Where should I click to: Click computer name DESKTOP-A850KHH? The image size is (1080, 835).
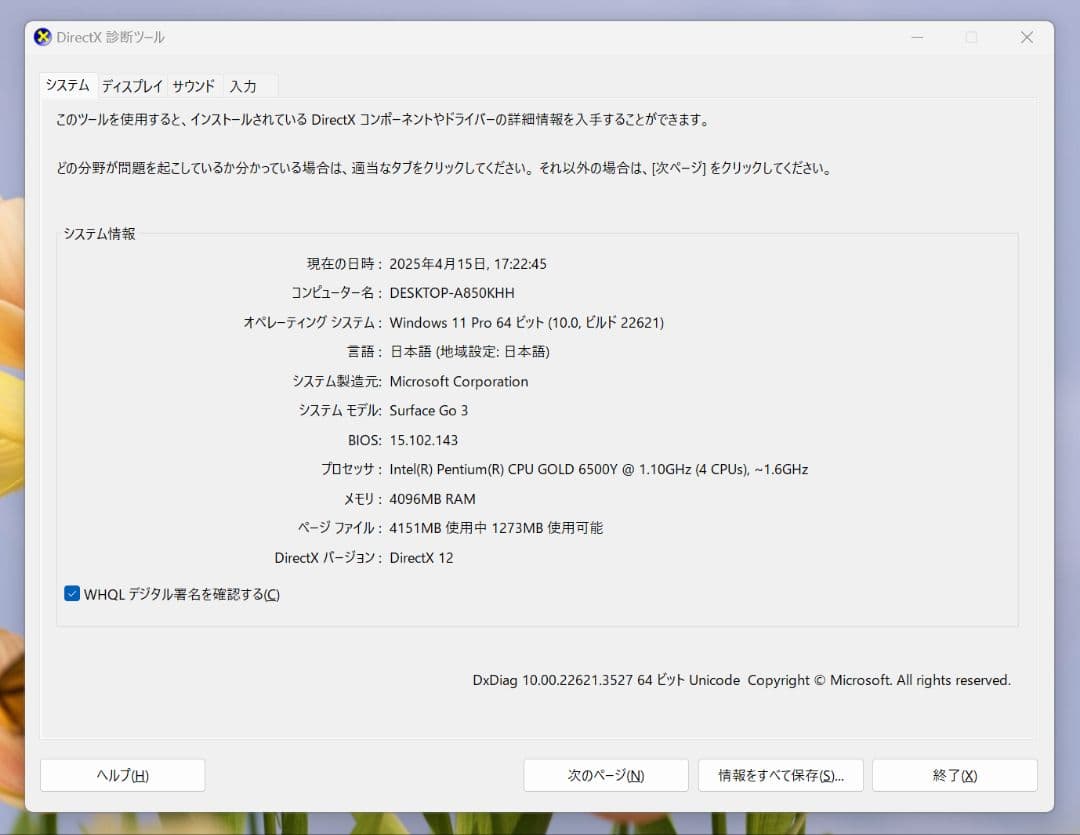452,293
